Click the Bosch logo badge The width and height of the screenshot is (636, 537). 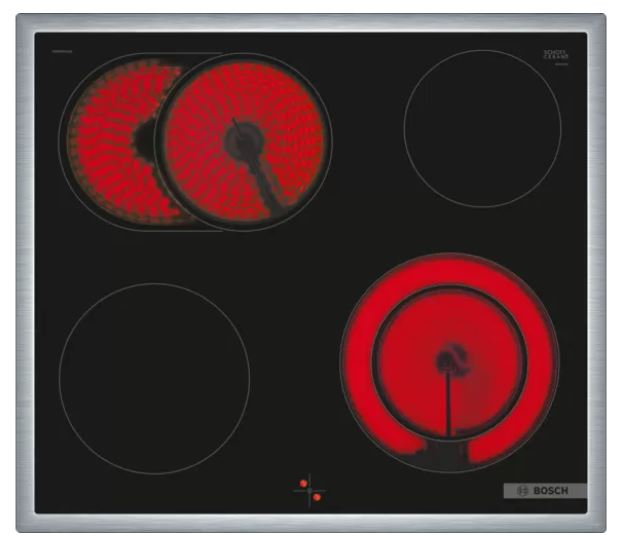coord(545,491)
